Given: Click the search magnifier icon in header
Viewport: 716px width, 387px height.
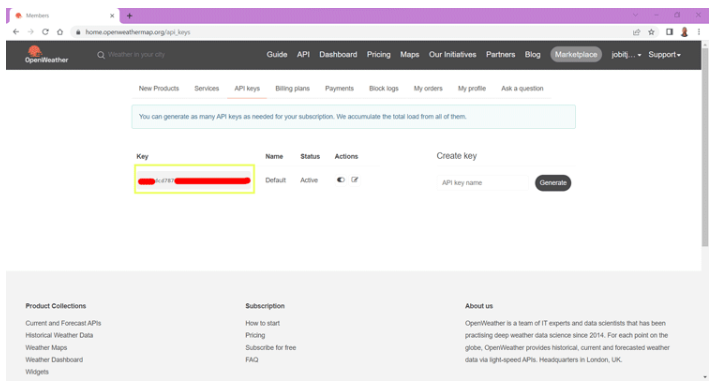Looking at the screenshot, I should point(101,55).
